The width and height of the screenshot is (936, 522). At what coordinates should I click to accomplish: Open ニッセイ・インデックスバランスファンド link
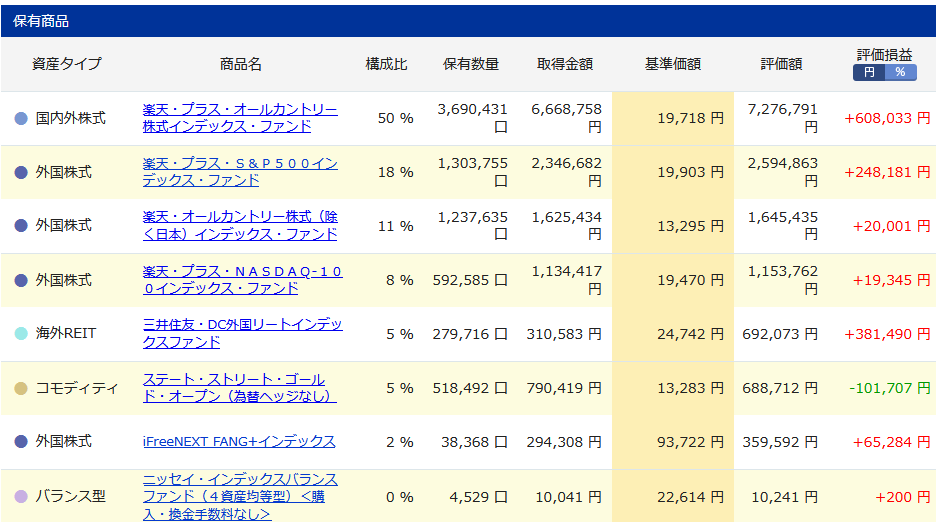coord(240,496)
